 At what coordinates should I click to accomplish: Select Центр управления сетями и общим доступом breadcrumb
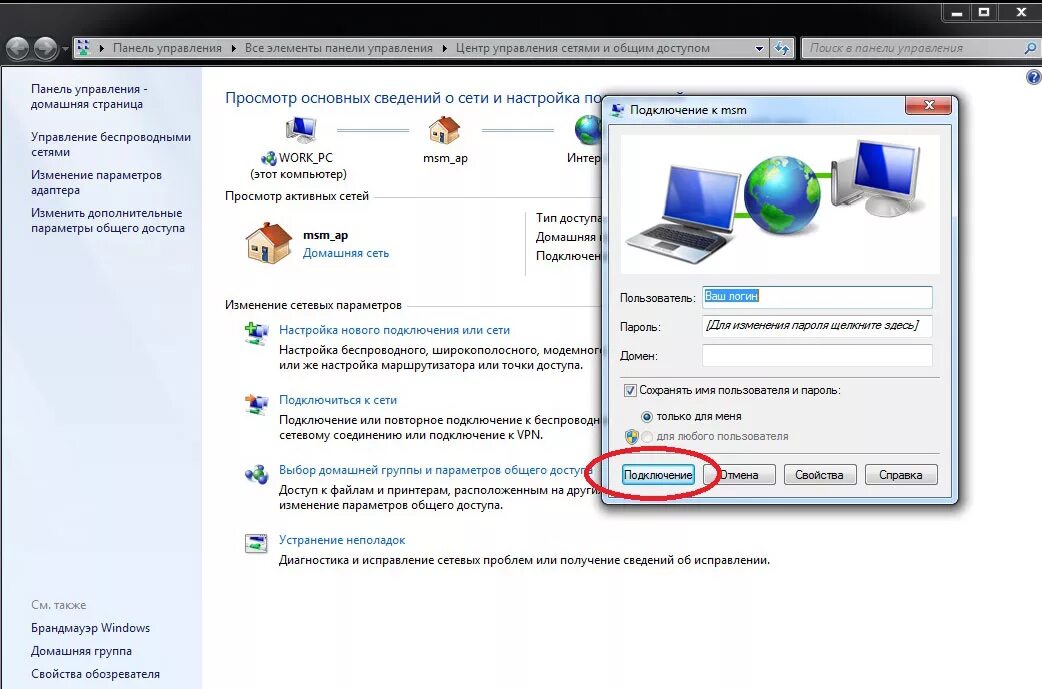(x=582, y=48)
